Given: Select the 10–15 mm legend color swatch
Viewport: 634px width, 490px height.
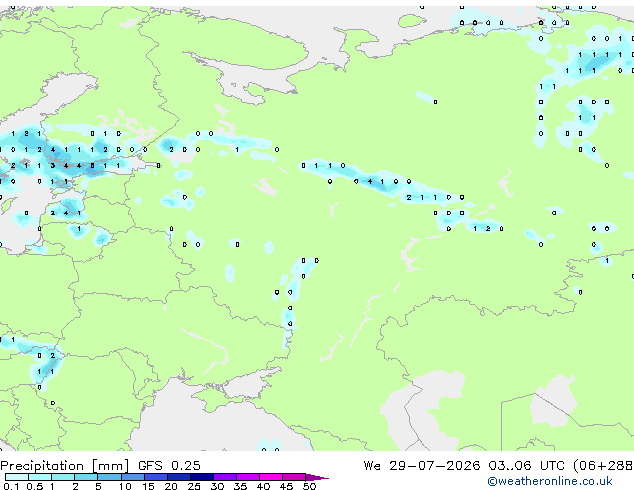Looking at the screenshot, I should pyautogui.click(x=132, y=477).
